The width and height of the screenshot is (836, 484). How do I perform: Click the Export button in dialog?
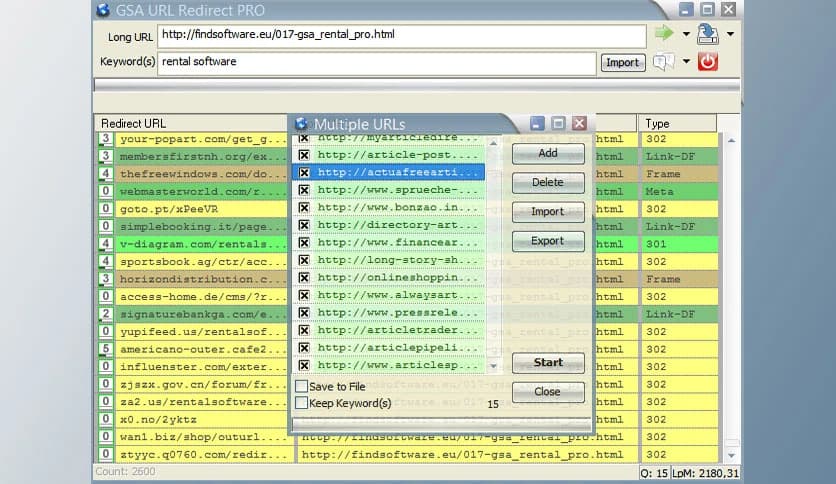pyautogui.click(x=548, y=241)
